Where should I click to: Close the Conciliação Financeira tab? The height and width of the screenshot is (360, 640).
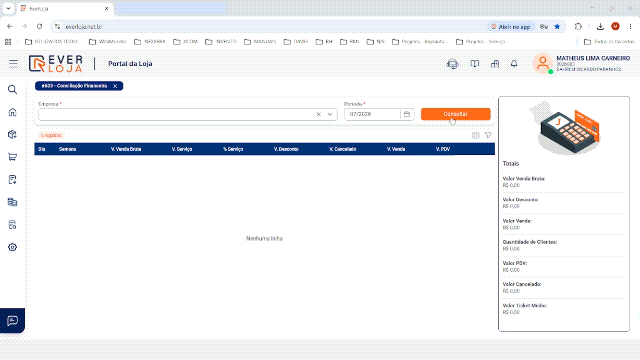(115, 86)
